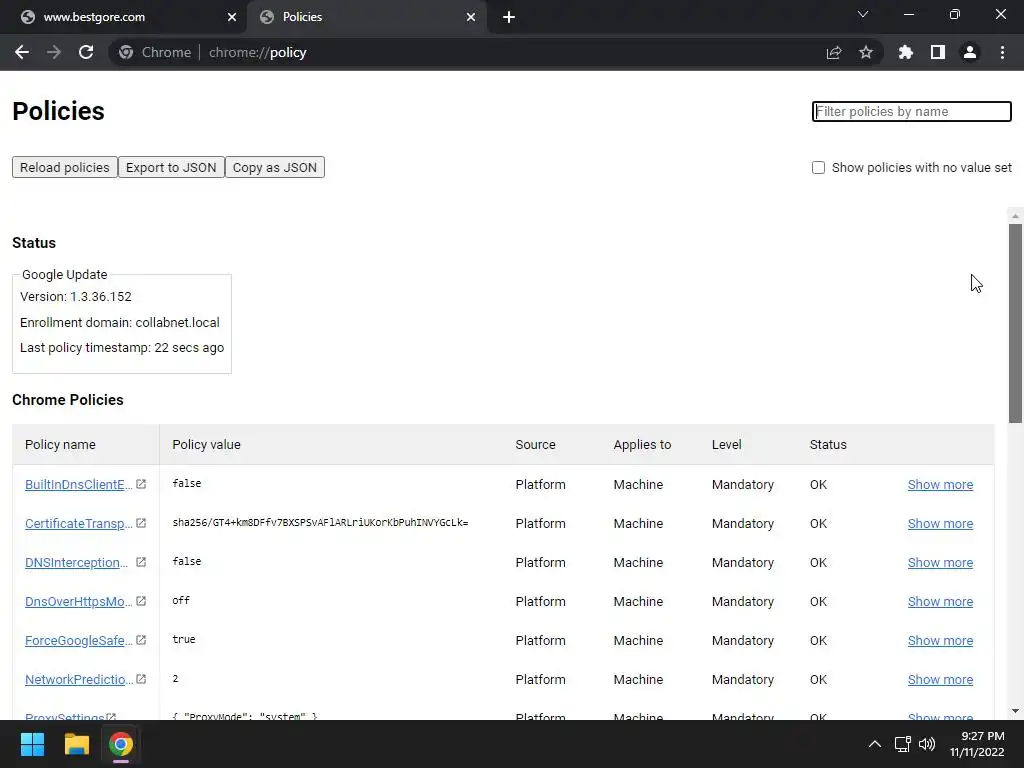Open the three-dot Chrome menu

[x=1002, y=52]
